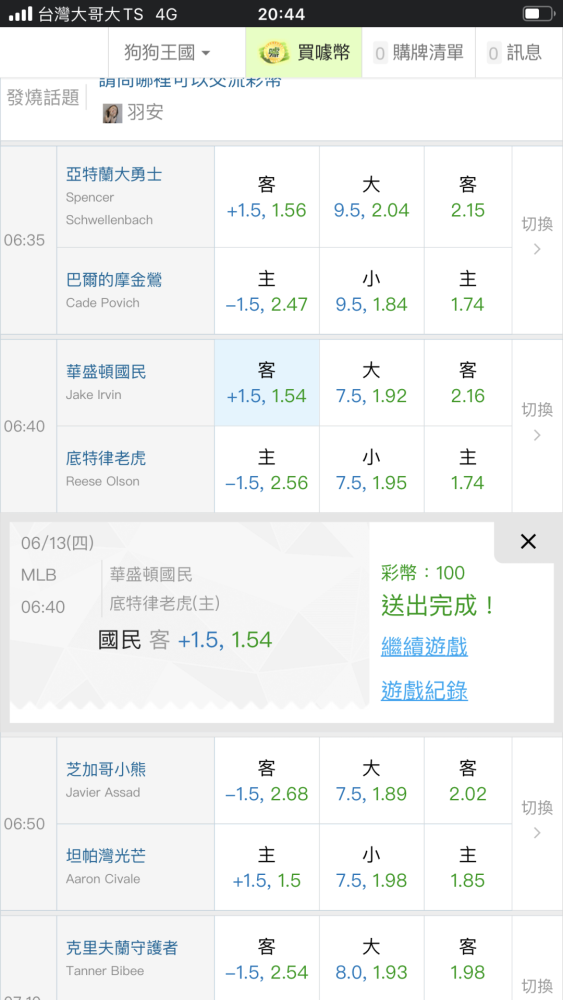The image size is (563, 1000).
Task: Select 坦帕灣光芒 team name
Action: 106,856
